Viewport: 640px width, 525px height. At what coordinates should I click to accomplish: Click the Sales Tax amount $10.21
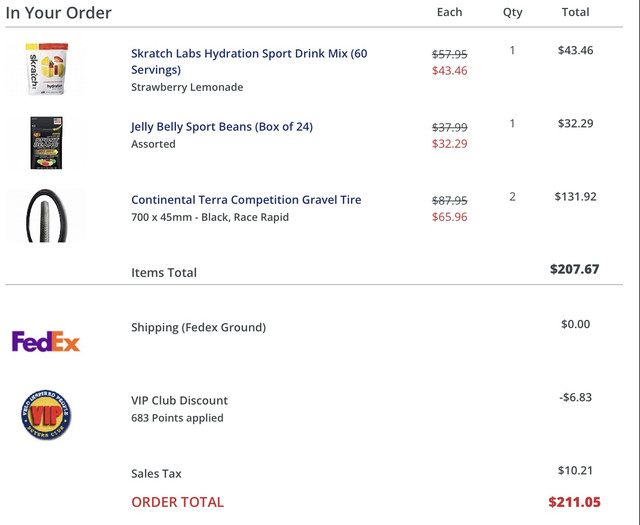click(576, 470)
